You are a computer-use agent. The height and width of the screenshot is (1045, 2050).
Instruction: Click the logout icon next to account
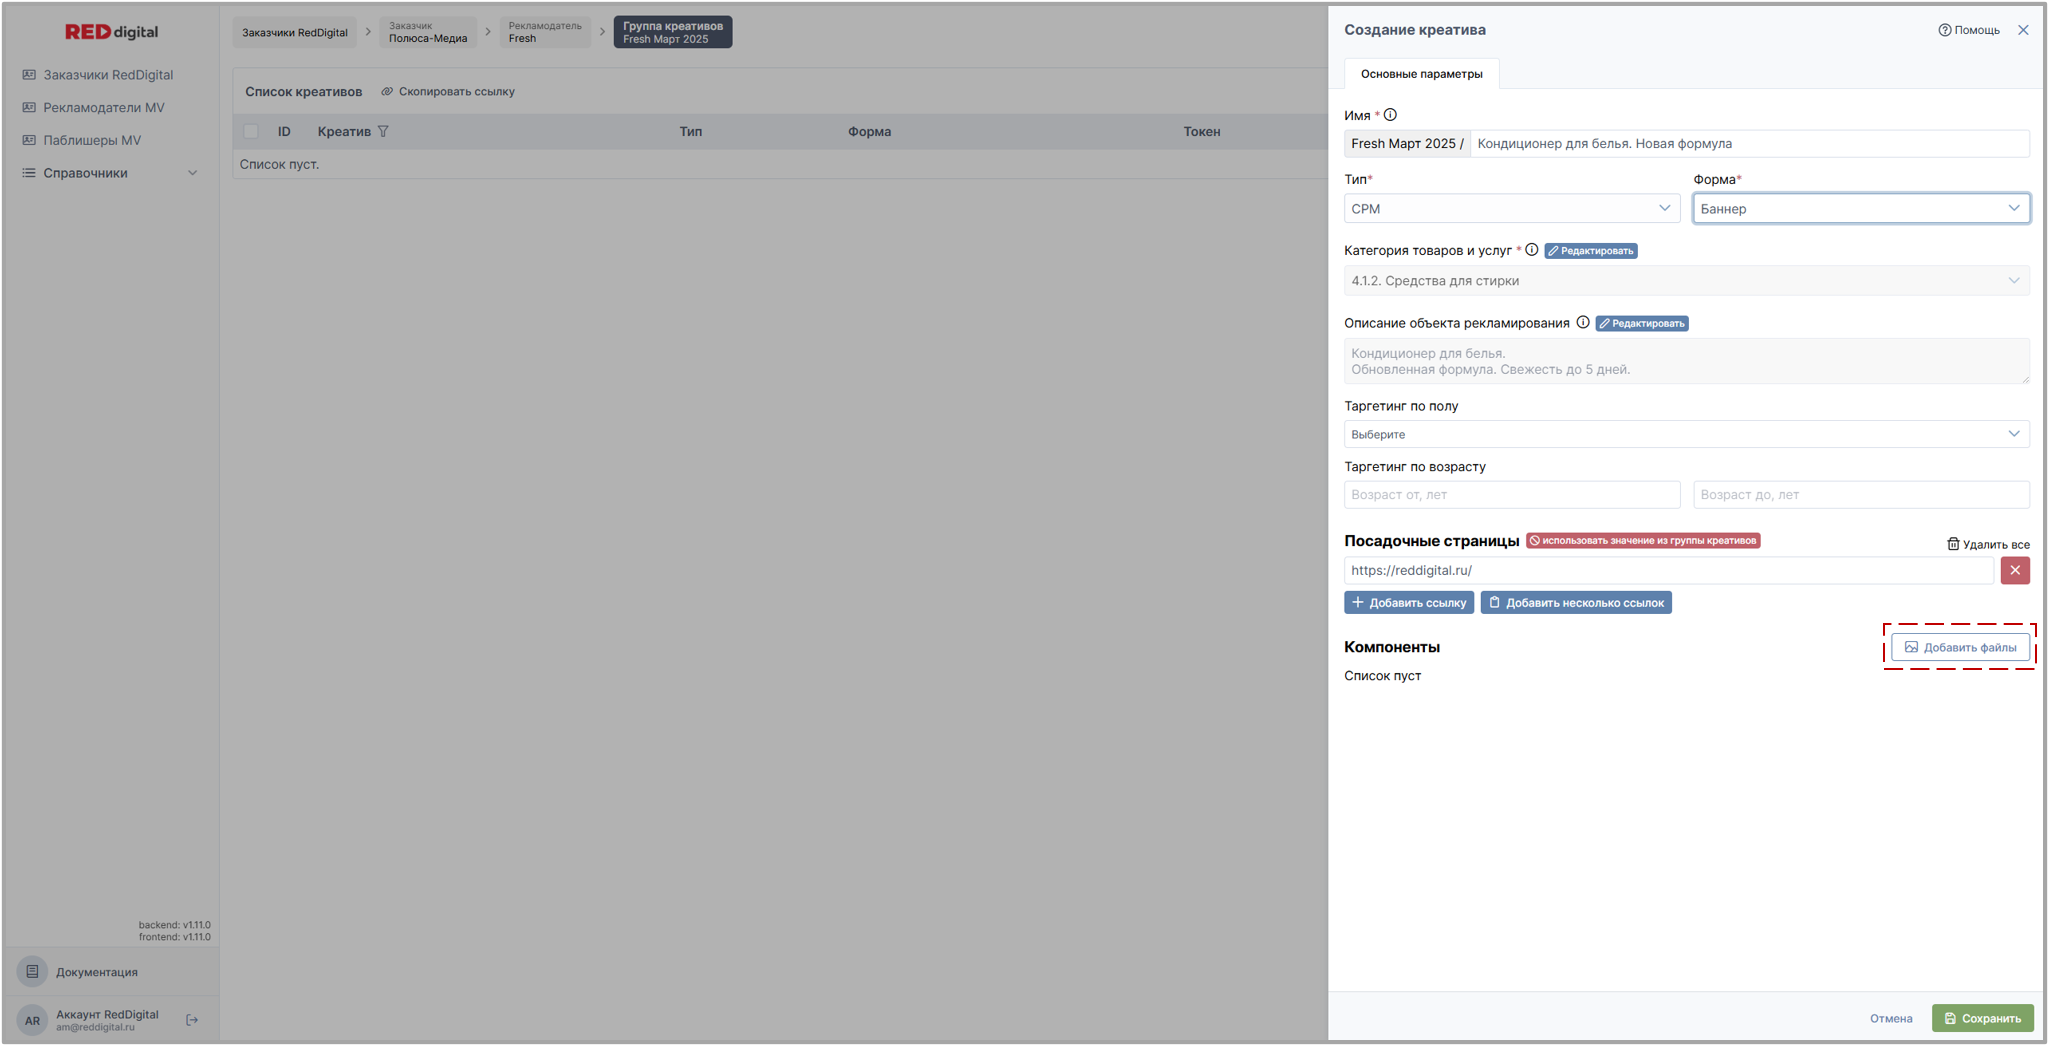[x=192, y=1020]
